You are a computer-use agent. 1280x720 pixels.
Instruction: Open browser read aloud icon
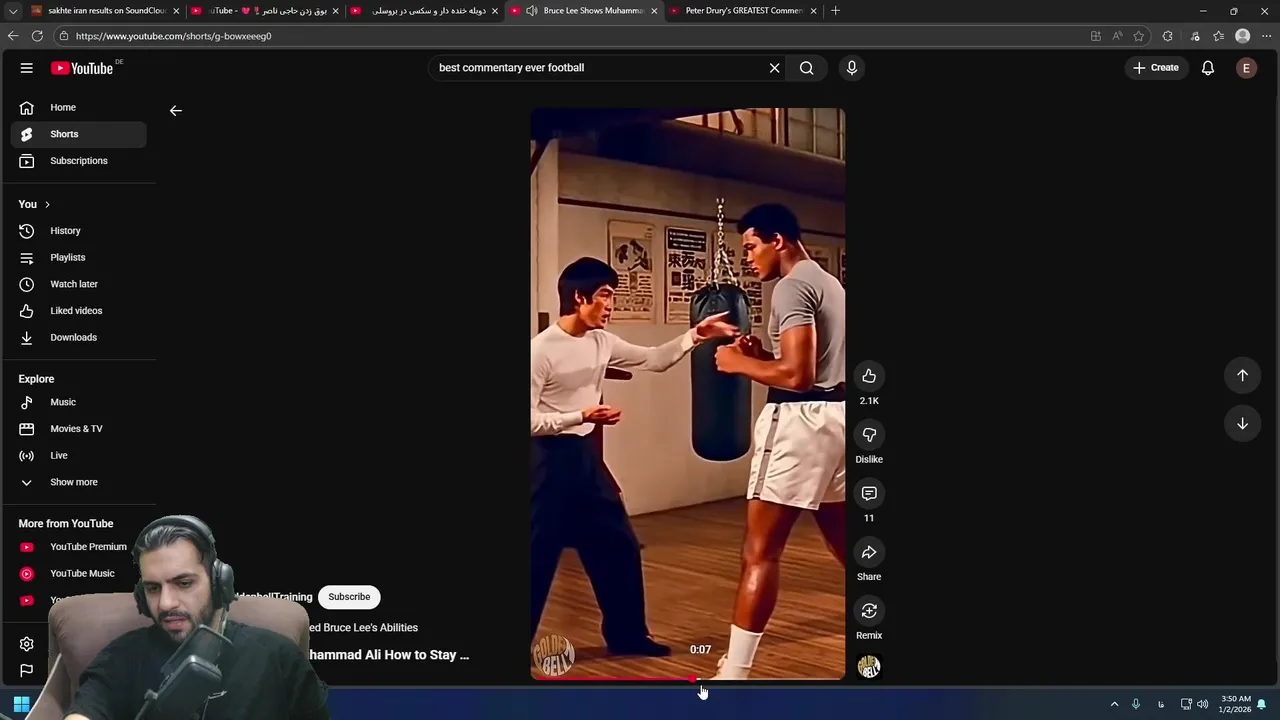pyautogui.click(x=1117, y=36)
